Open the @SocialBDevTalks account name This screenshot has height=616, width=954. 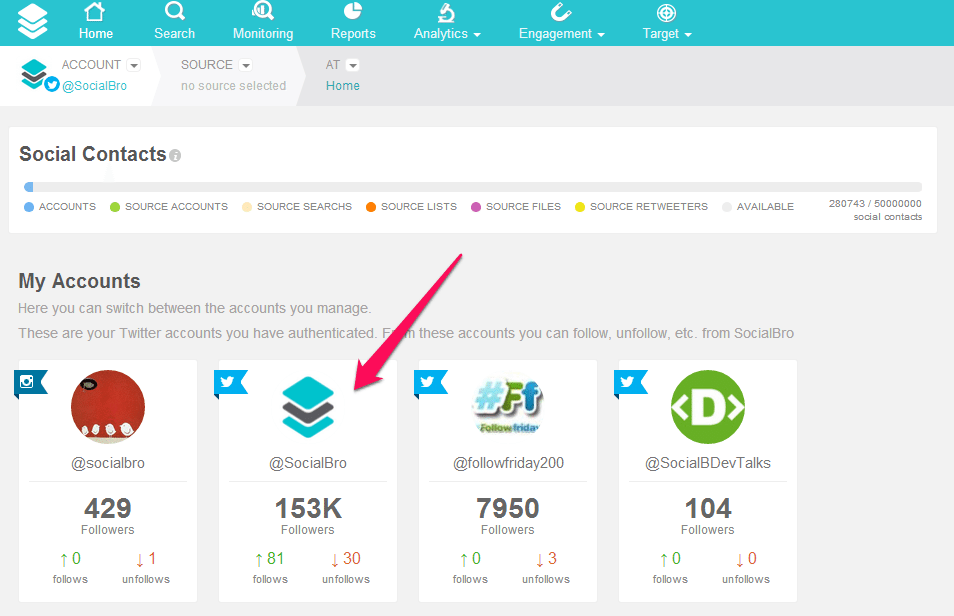click(708, 463)
